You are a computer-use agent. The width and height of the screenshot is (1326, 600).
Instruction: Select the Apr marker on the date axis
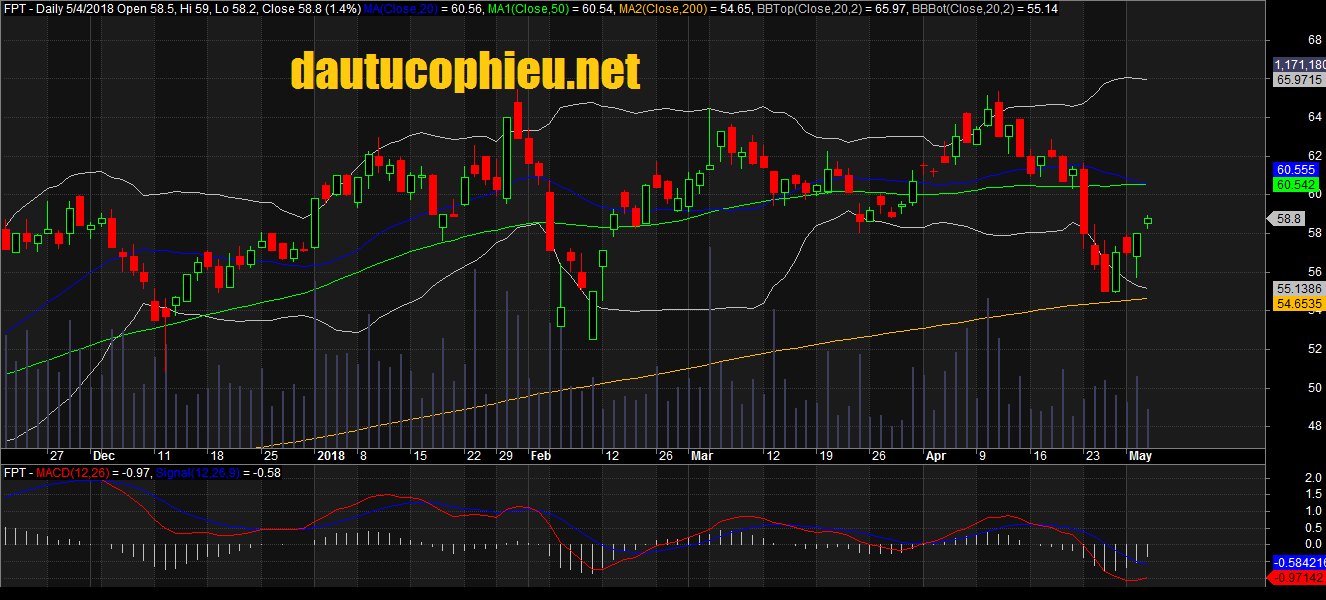tap(939, 456)
